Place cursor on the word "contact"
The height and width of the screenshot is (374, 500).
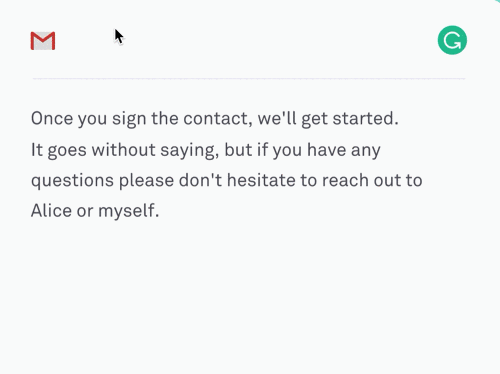216,118
